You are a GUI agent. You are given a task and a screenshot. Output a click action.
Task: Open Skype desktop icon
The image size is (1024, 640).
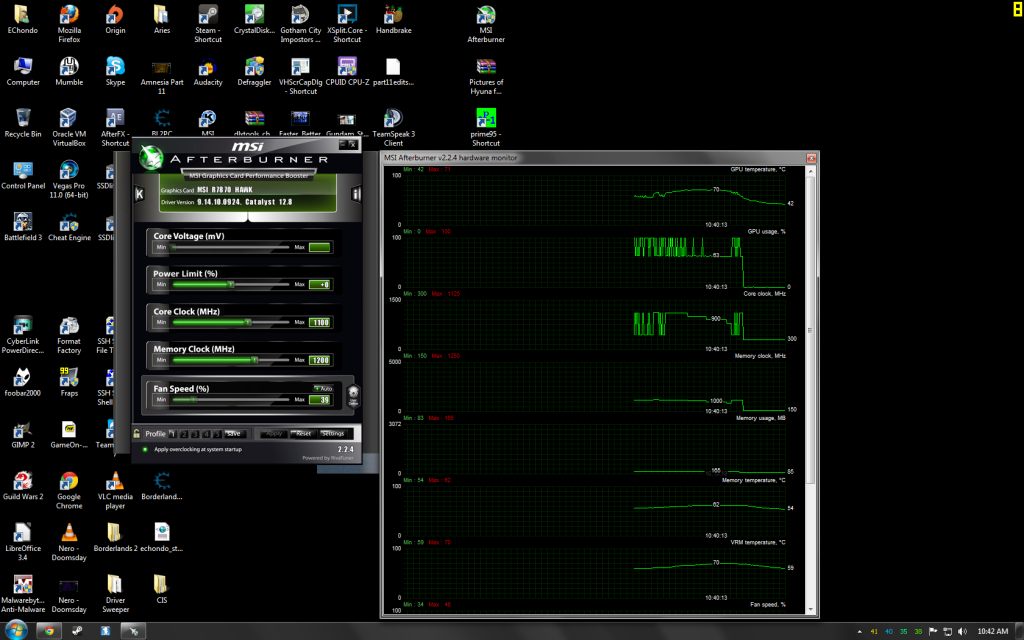pyautogui.click(x=115, y=72)
